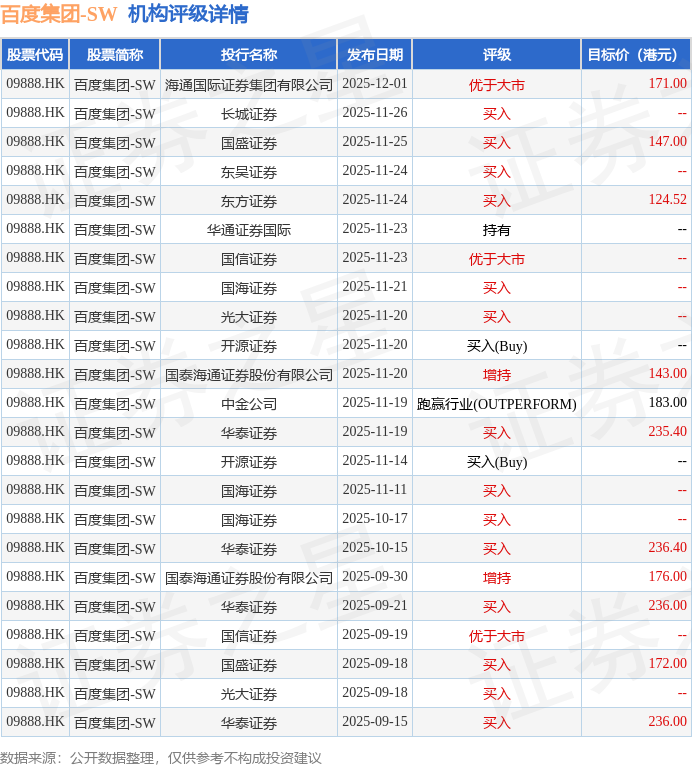
Task: Click 百度集团-SW in the 东方证券 row
Action: pos(115,201)
